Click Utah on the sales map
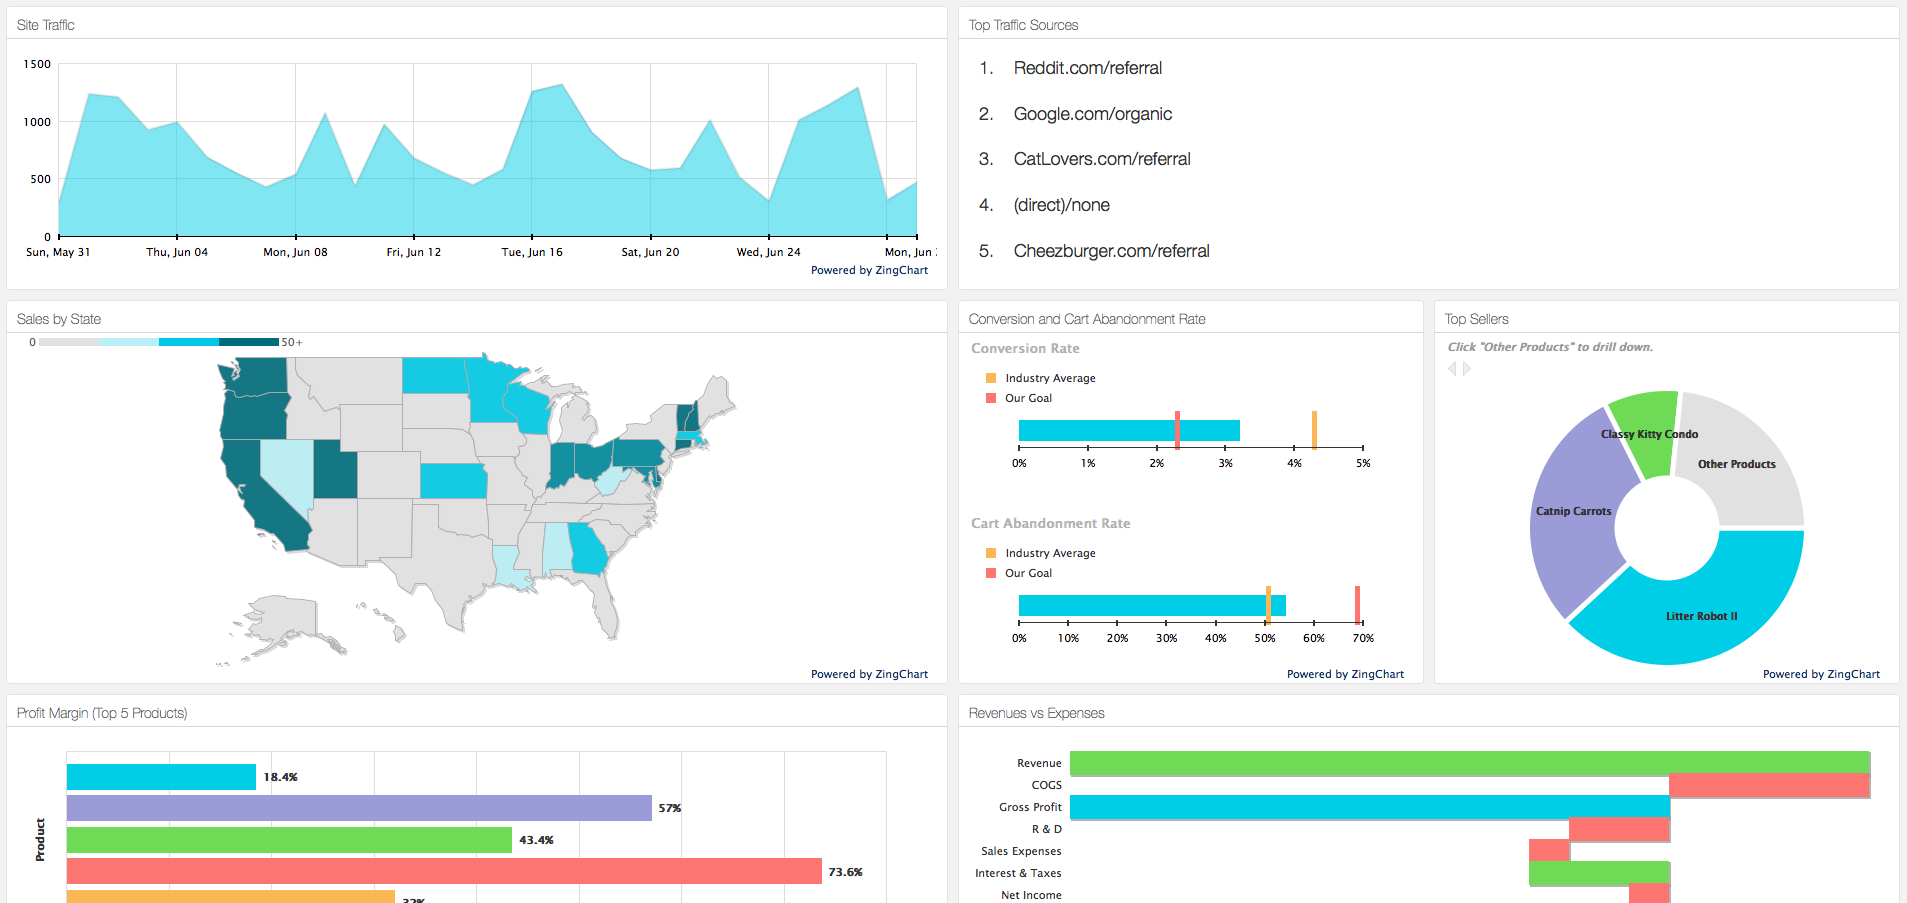 335,468
